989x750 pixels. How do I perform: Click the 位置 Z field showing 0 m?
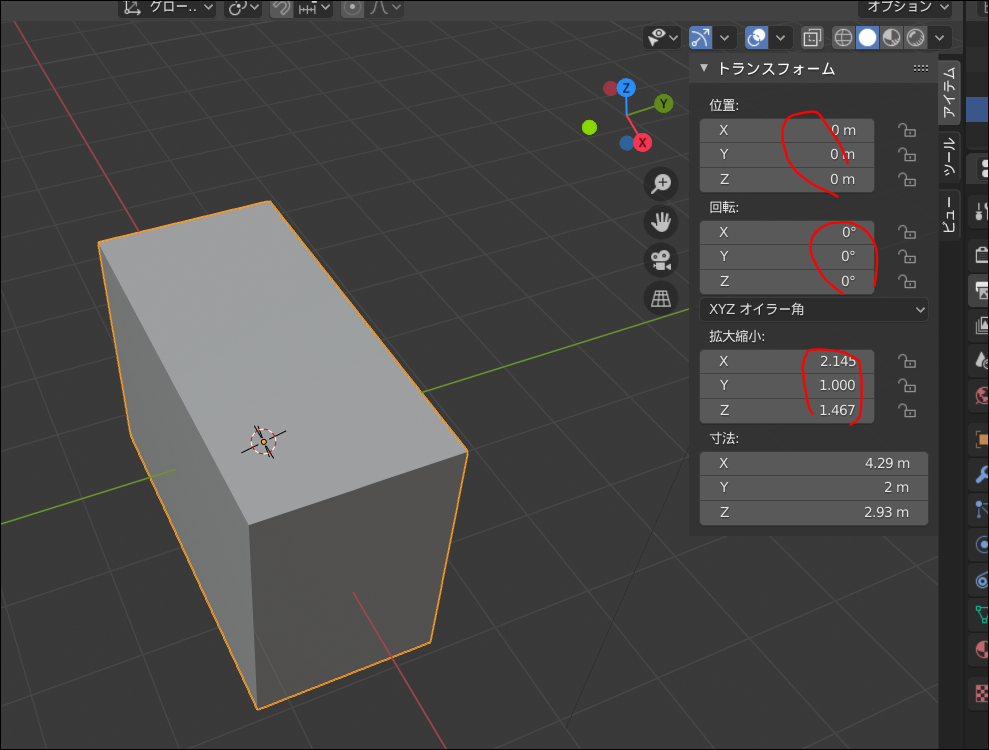tap(787, 180)
